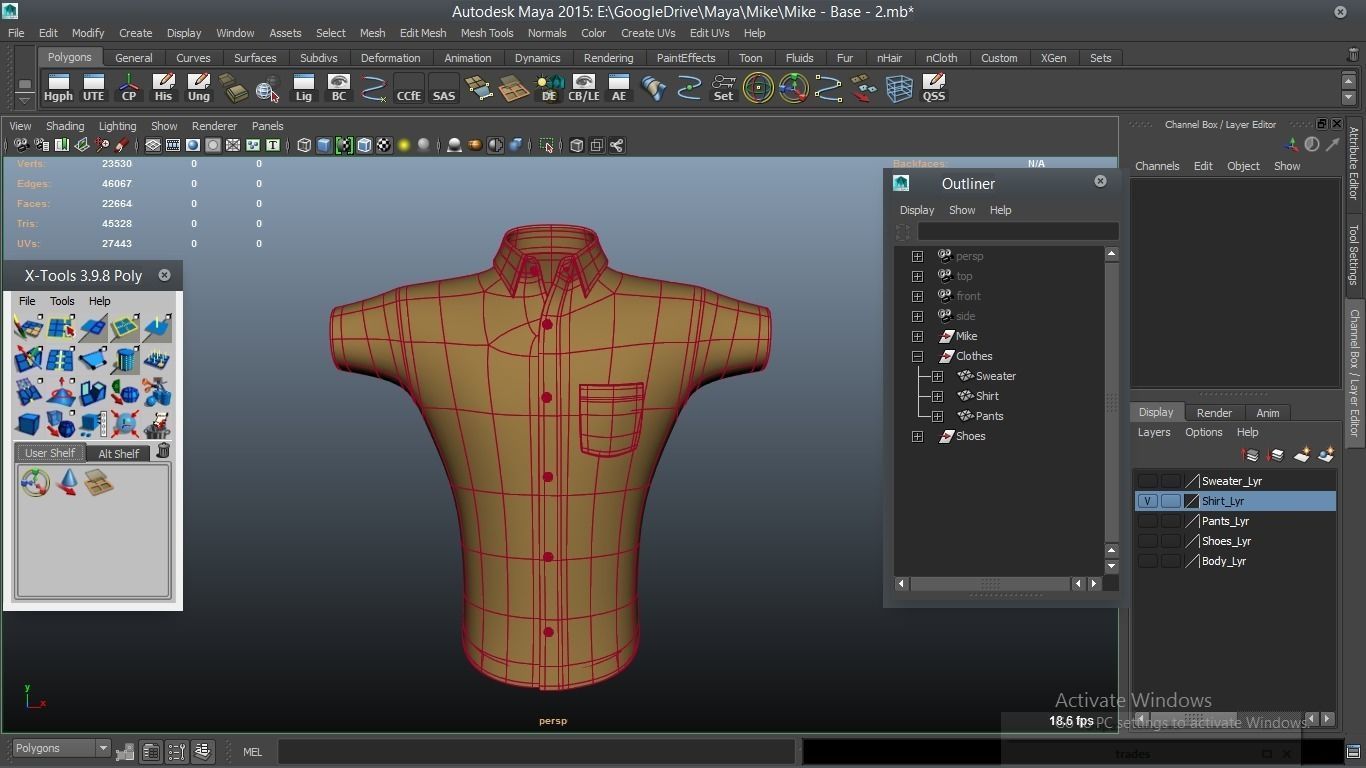Toggle visibility box of Shoes_Lyr
This screenshot has width=1366, height=768.
1148,541
